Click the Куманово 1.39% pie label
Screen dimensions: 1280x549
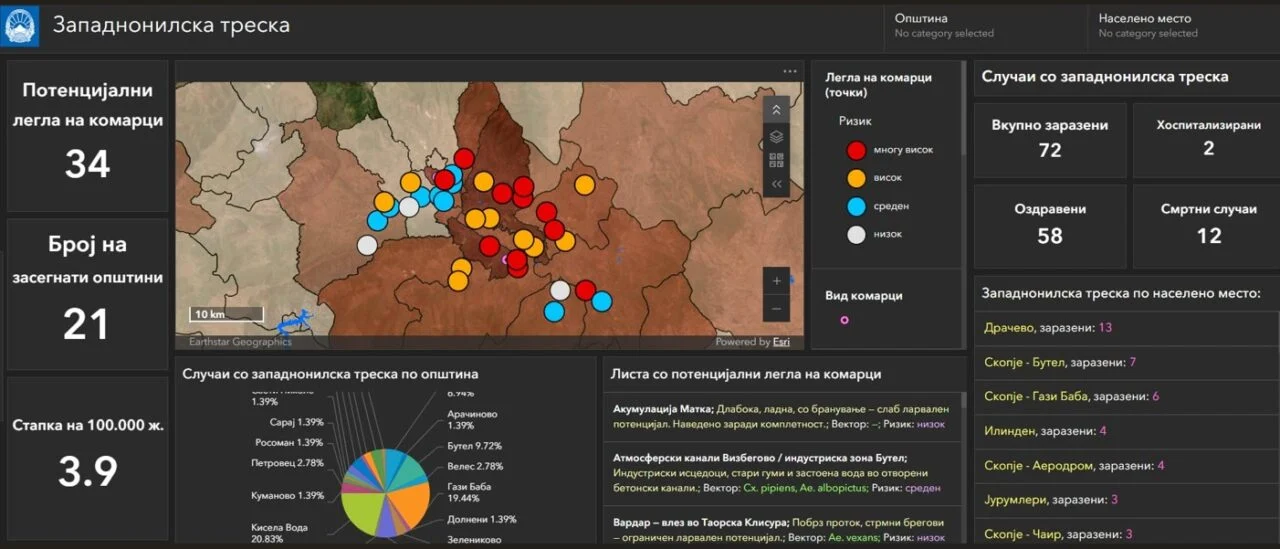pos(288,495)
